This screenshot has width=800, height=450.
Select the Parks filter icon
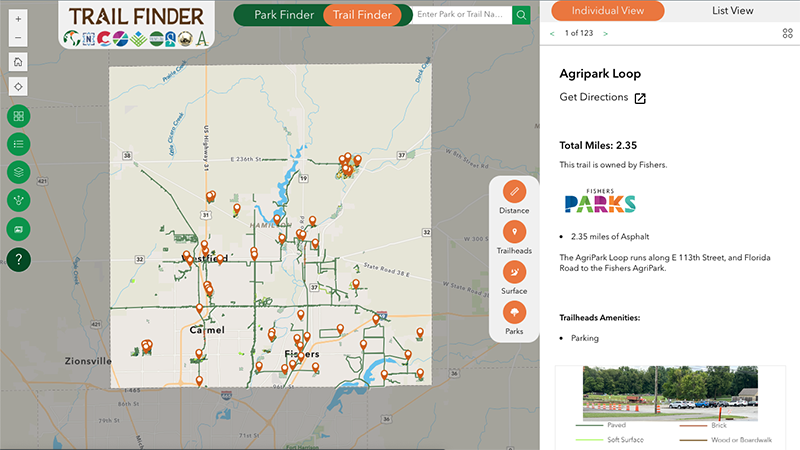click(x=514, y=313)
